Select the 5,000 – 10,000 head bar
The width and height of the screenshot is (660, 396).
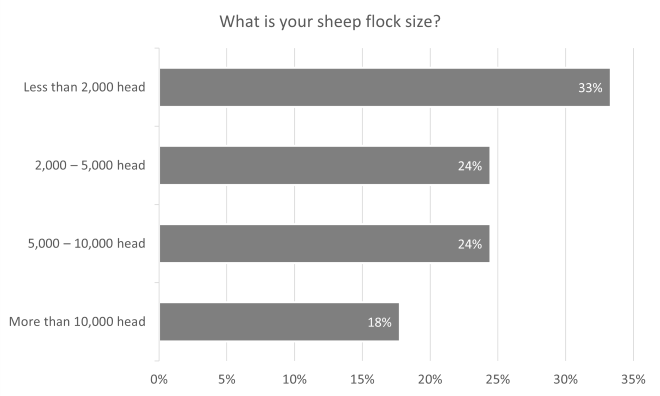(325, 244)
